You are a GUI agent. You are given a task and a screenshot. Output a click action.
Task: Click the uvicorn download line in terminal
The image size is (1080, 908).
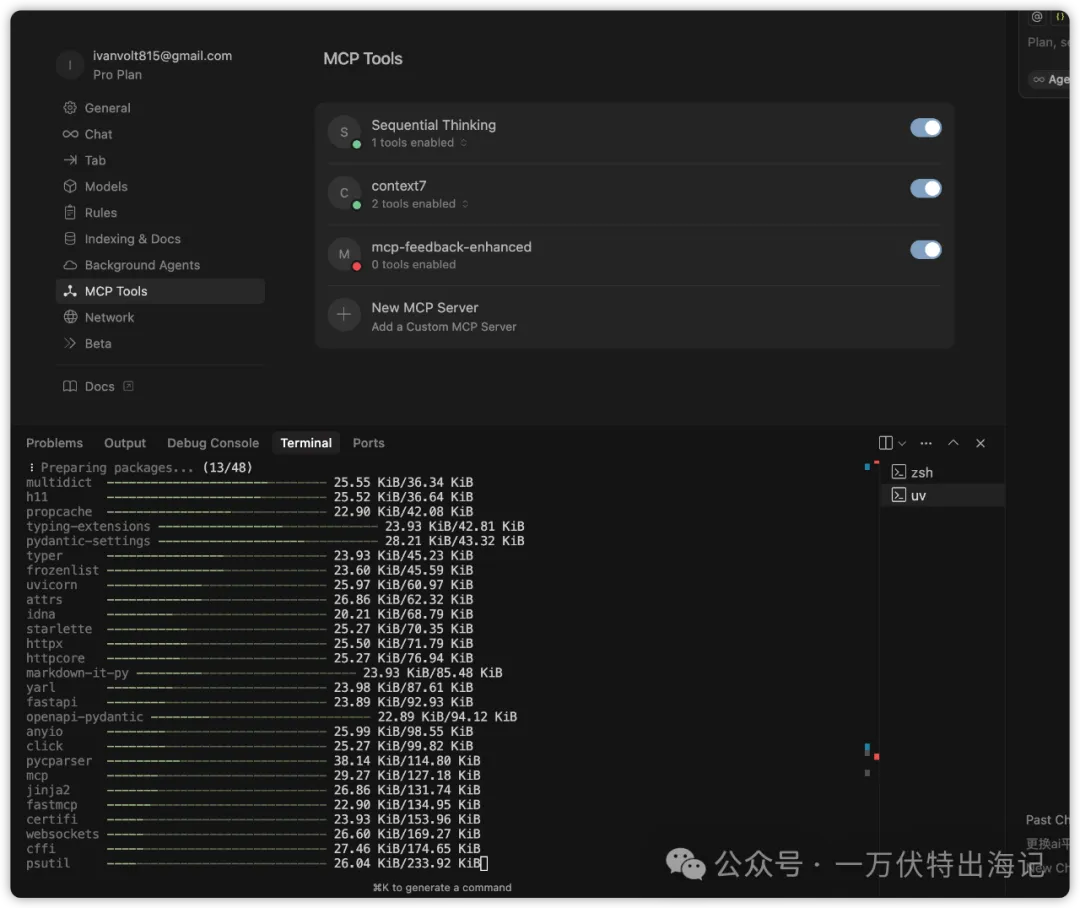tap(249, 584)
